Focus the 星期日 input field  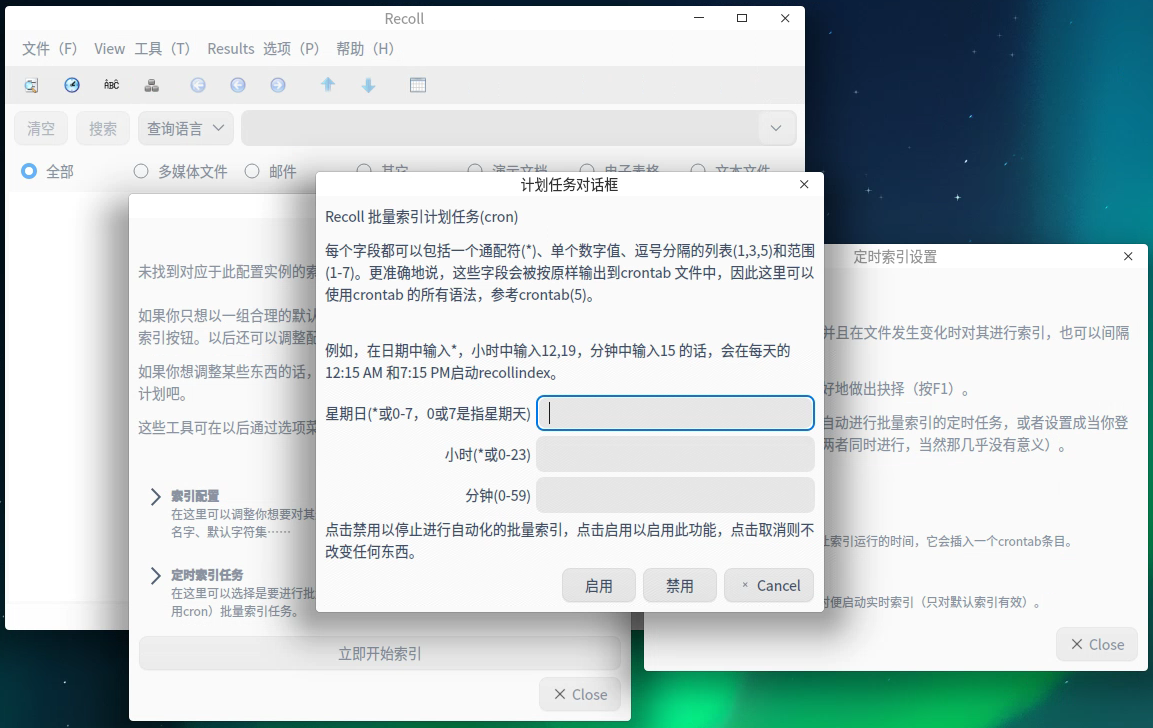[x=675, y=413]
